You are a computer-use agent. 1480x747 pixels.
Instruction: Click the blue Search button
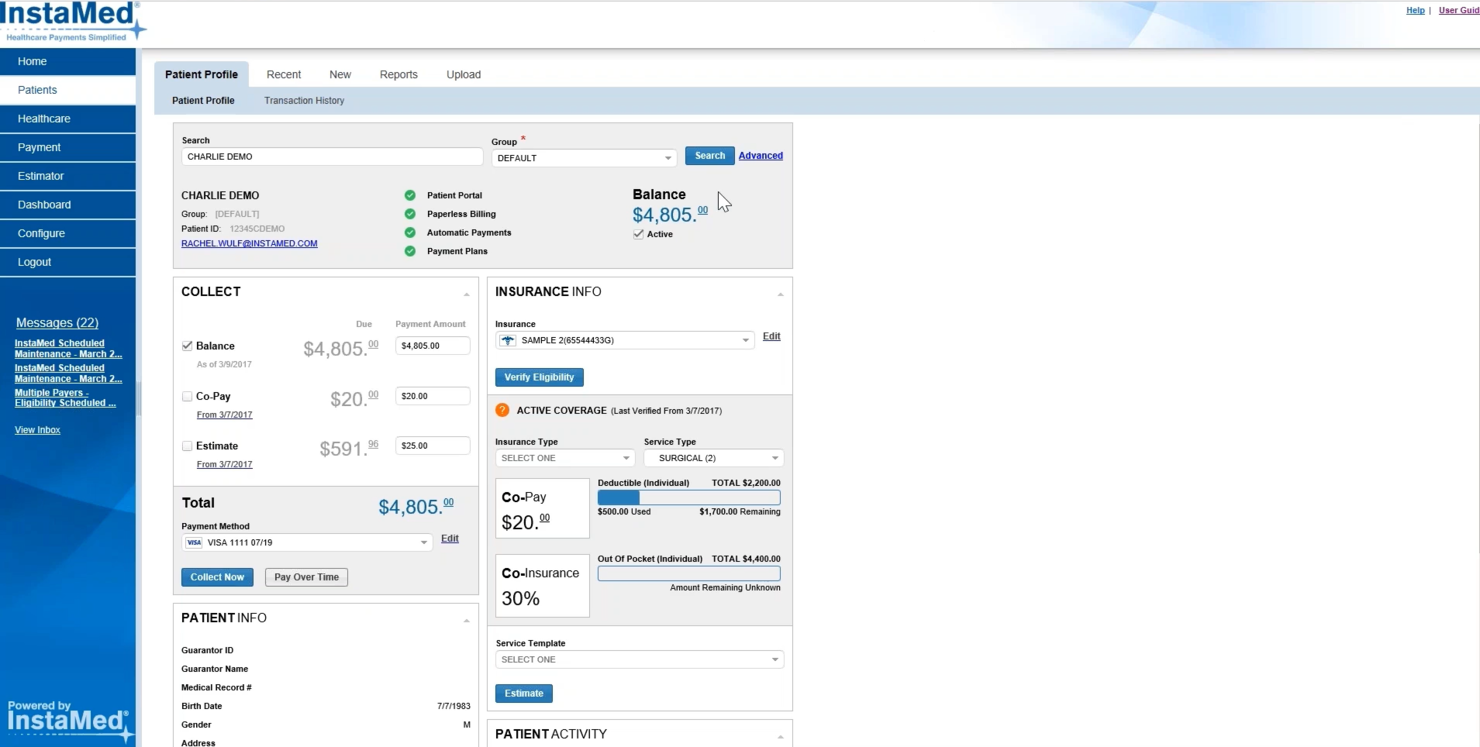pyautogui.click(x=710, y=156)
